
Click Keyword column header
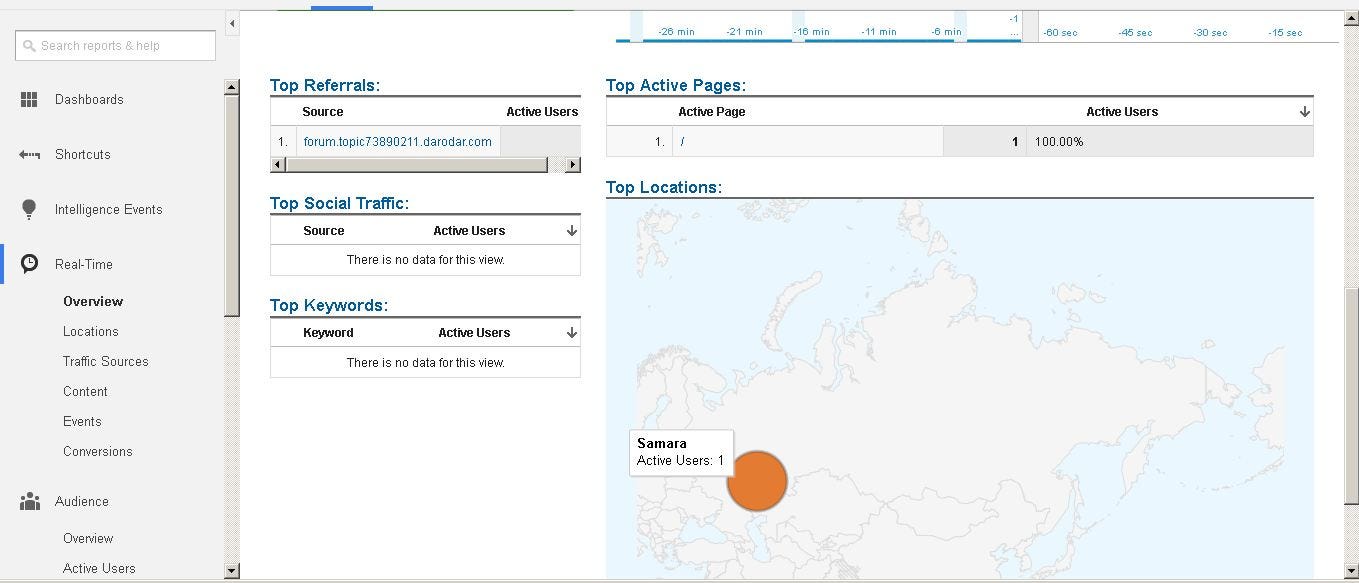coord(328,332)
